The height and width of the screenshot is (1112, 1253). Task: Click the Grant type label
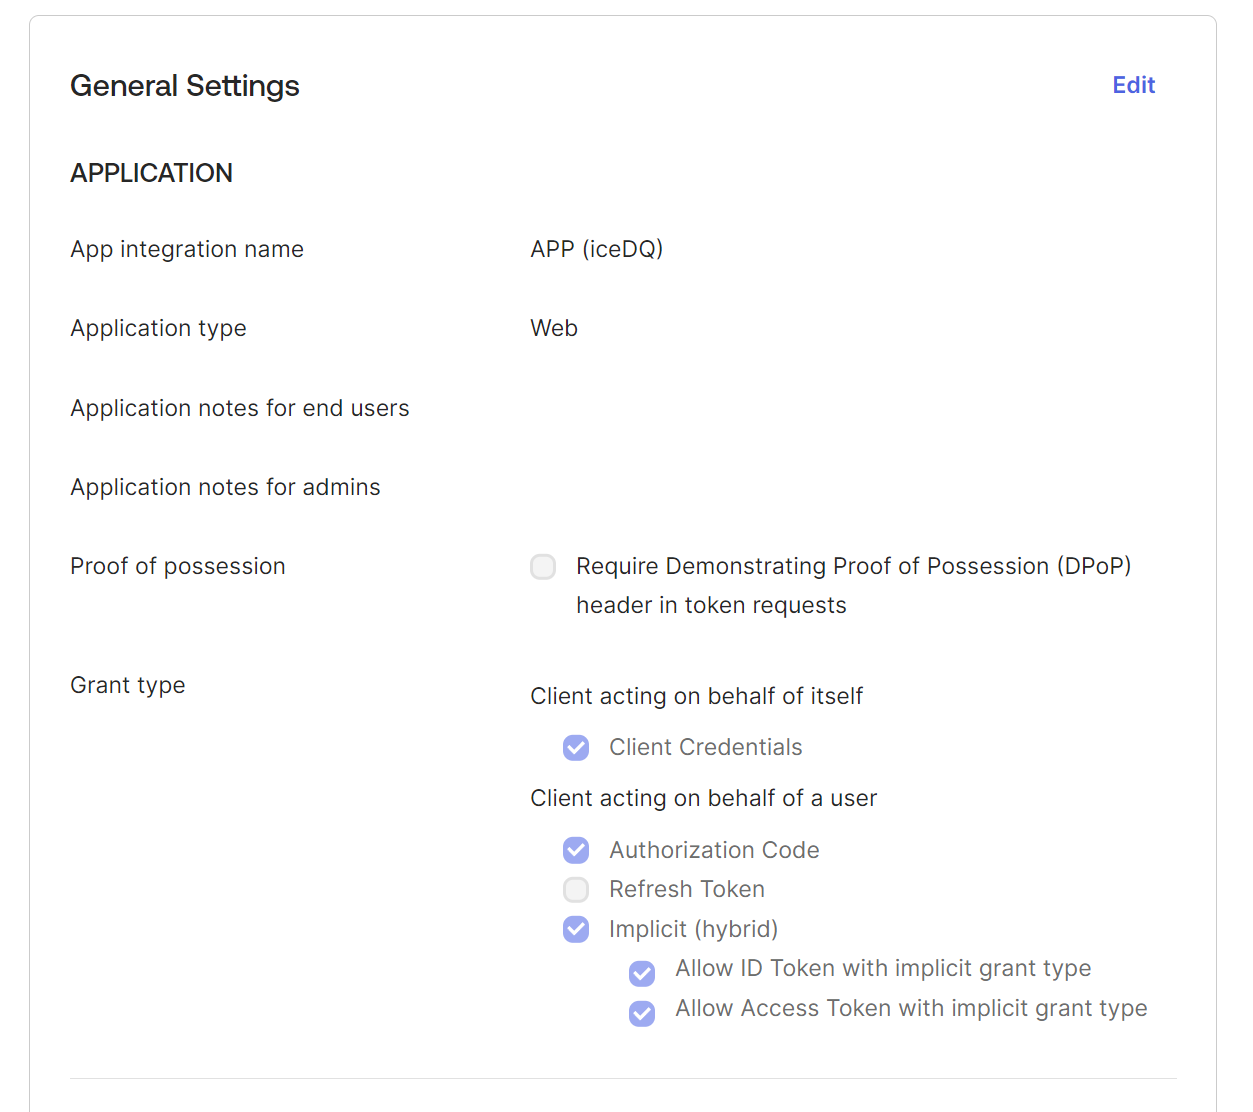[128, 685]
